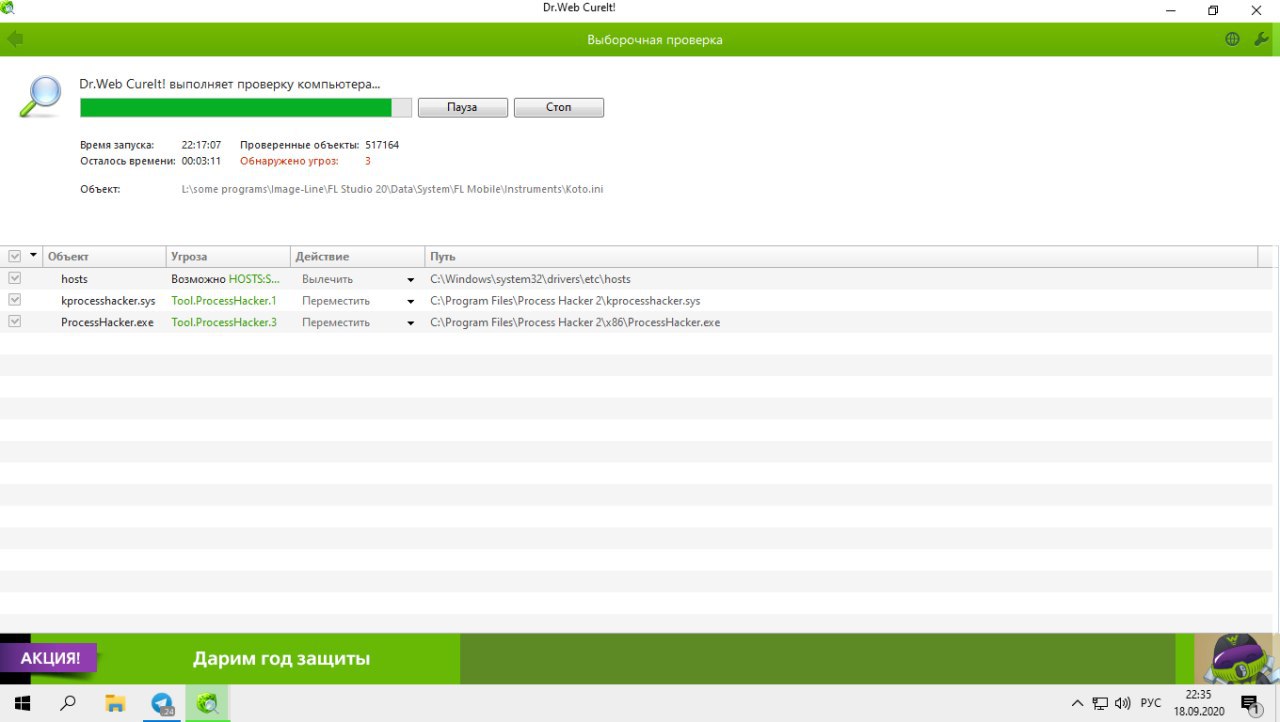Click current object path Koto.ini
The height and width of the screenshot is (722, 1280).
pyautogui.click(x=392, y=189)
